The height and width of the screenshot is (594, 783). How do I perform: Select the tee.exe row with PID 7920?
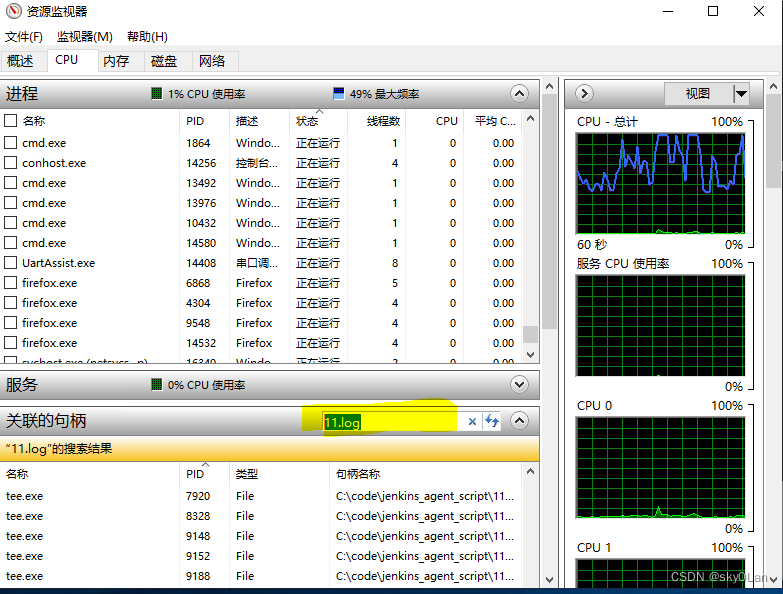260,496
